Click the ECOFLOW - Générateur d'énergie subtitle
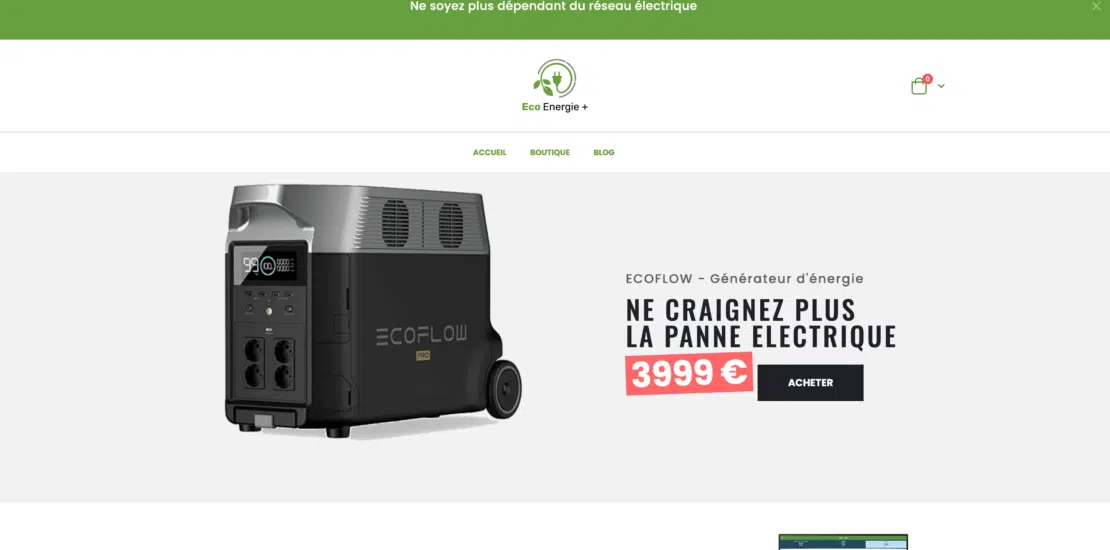This screenshot has height=550, width=1110. (x=745, y=279)
